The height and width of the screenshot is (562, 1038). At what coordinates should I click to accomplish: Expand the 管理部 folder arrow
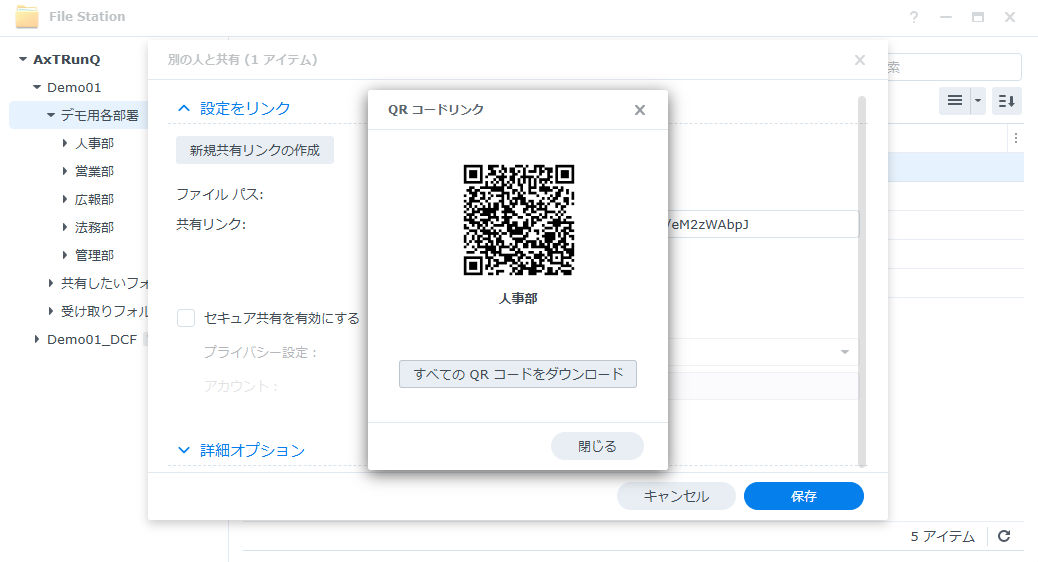pyautogui.click(x=65, y=255)
